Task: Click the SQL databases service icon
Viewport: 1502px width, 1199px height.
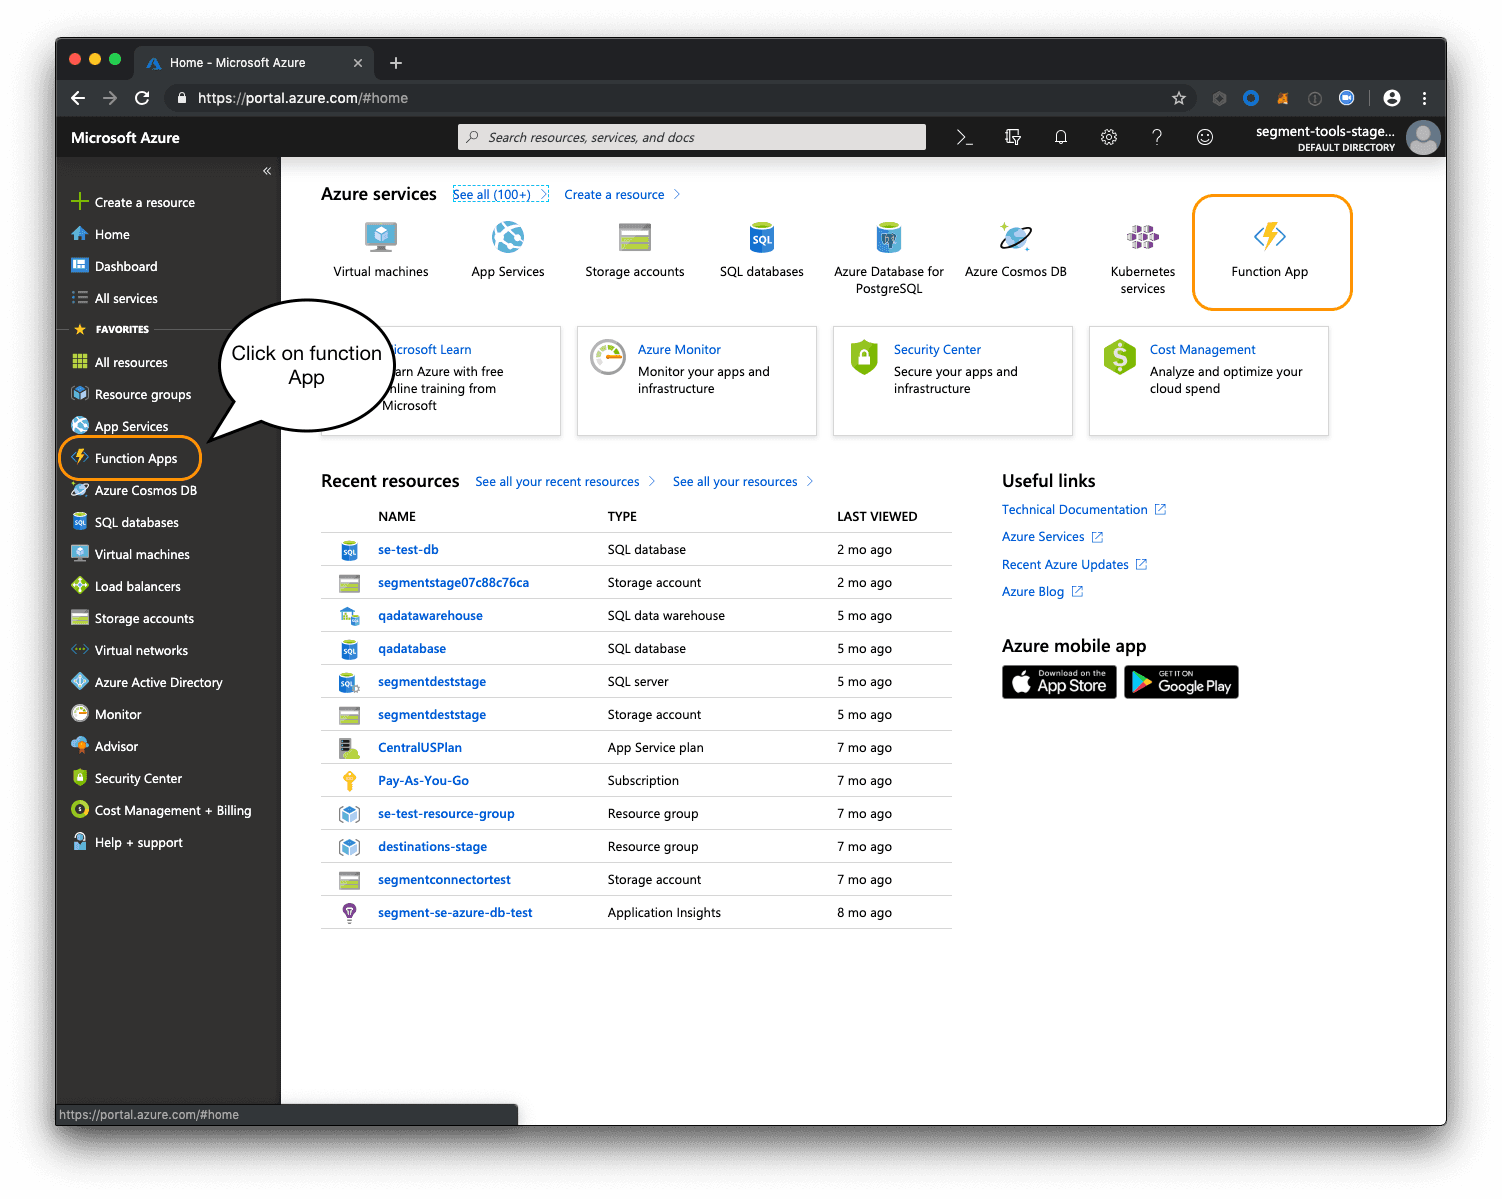Action: 761,238
